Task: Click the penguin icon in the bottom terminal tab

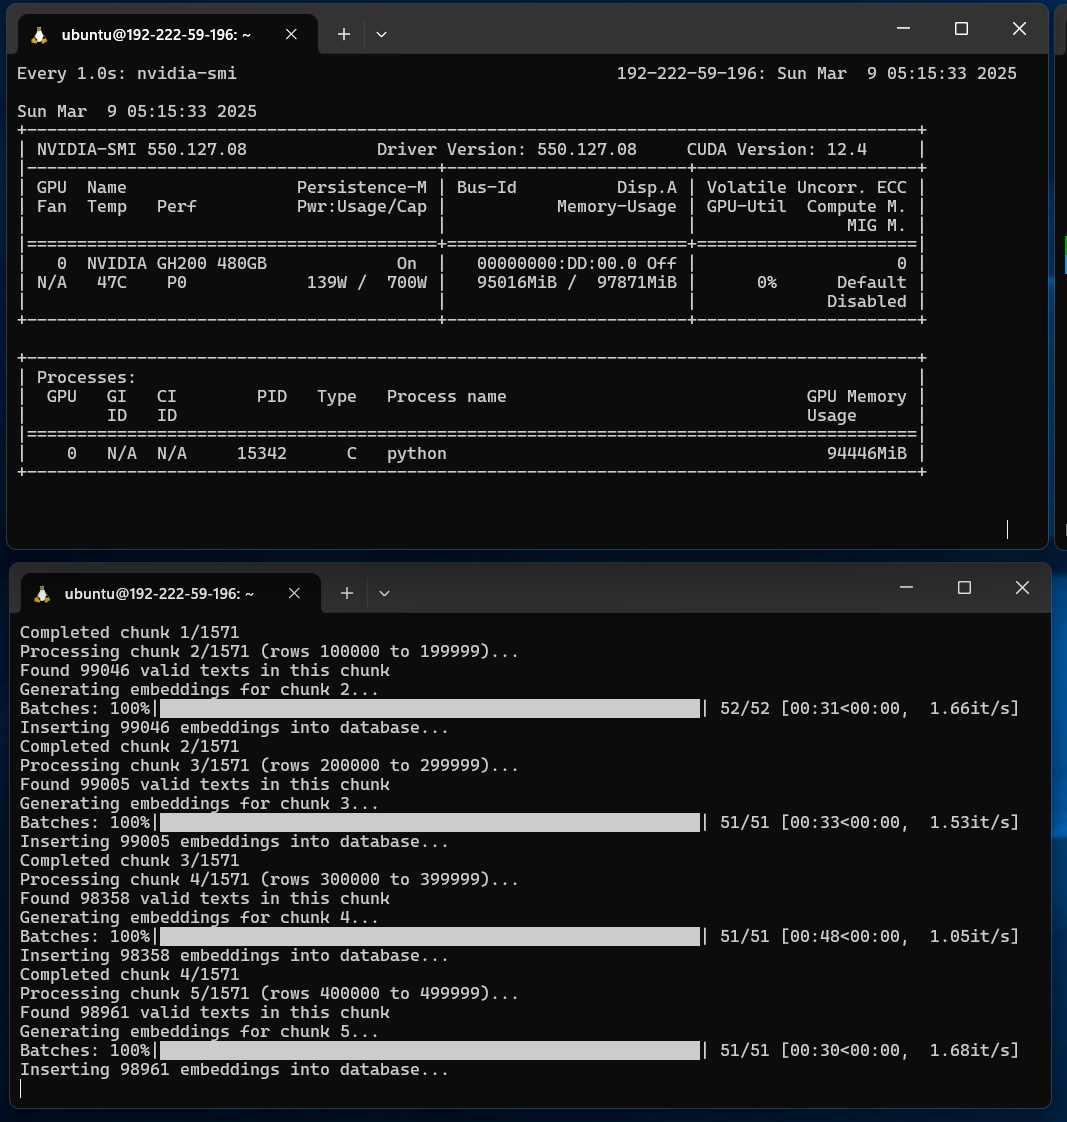Action: pos(42,594)
